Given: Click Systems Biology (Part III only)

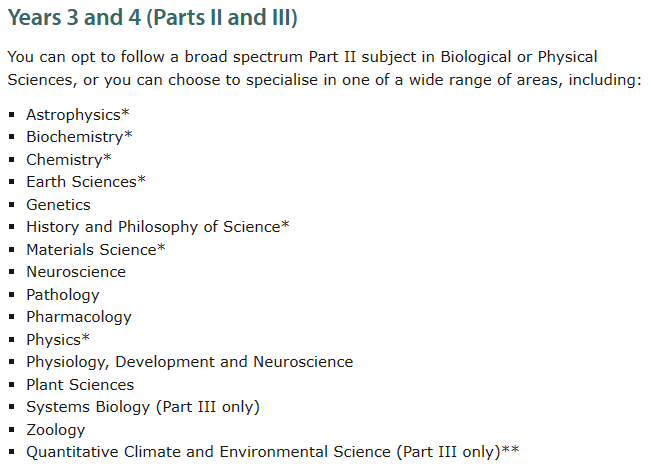Looking at the screenshot, I should tap(143, 407).
